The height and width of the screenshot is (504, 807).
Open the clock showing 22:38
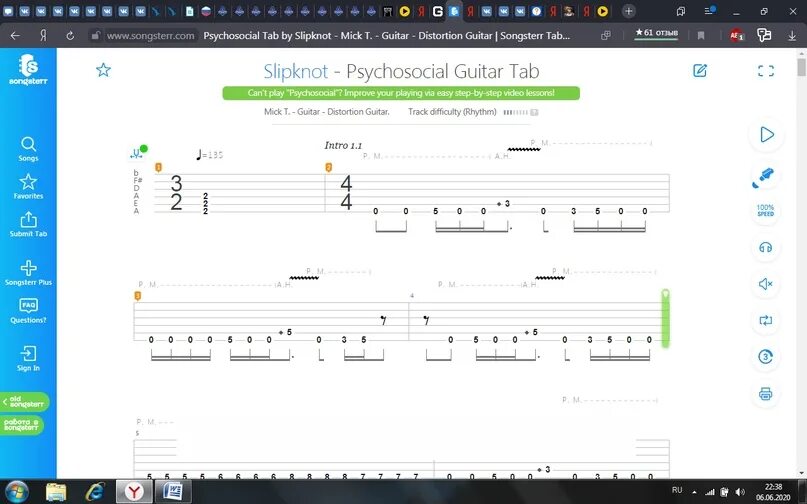tap(773, 492)
